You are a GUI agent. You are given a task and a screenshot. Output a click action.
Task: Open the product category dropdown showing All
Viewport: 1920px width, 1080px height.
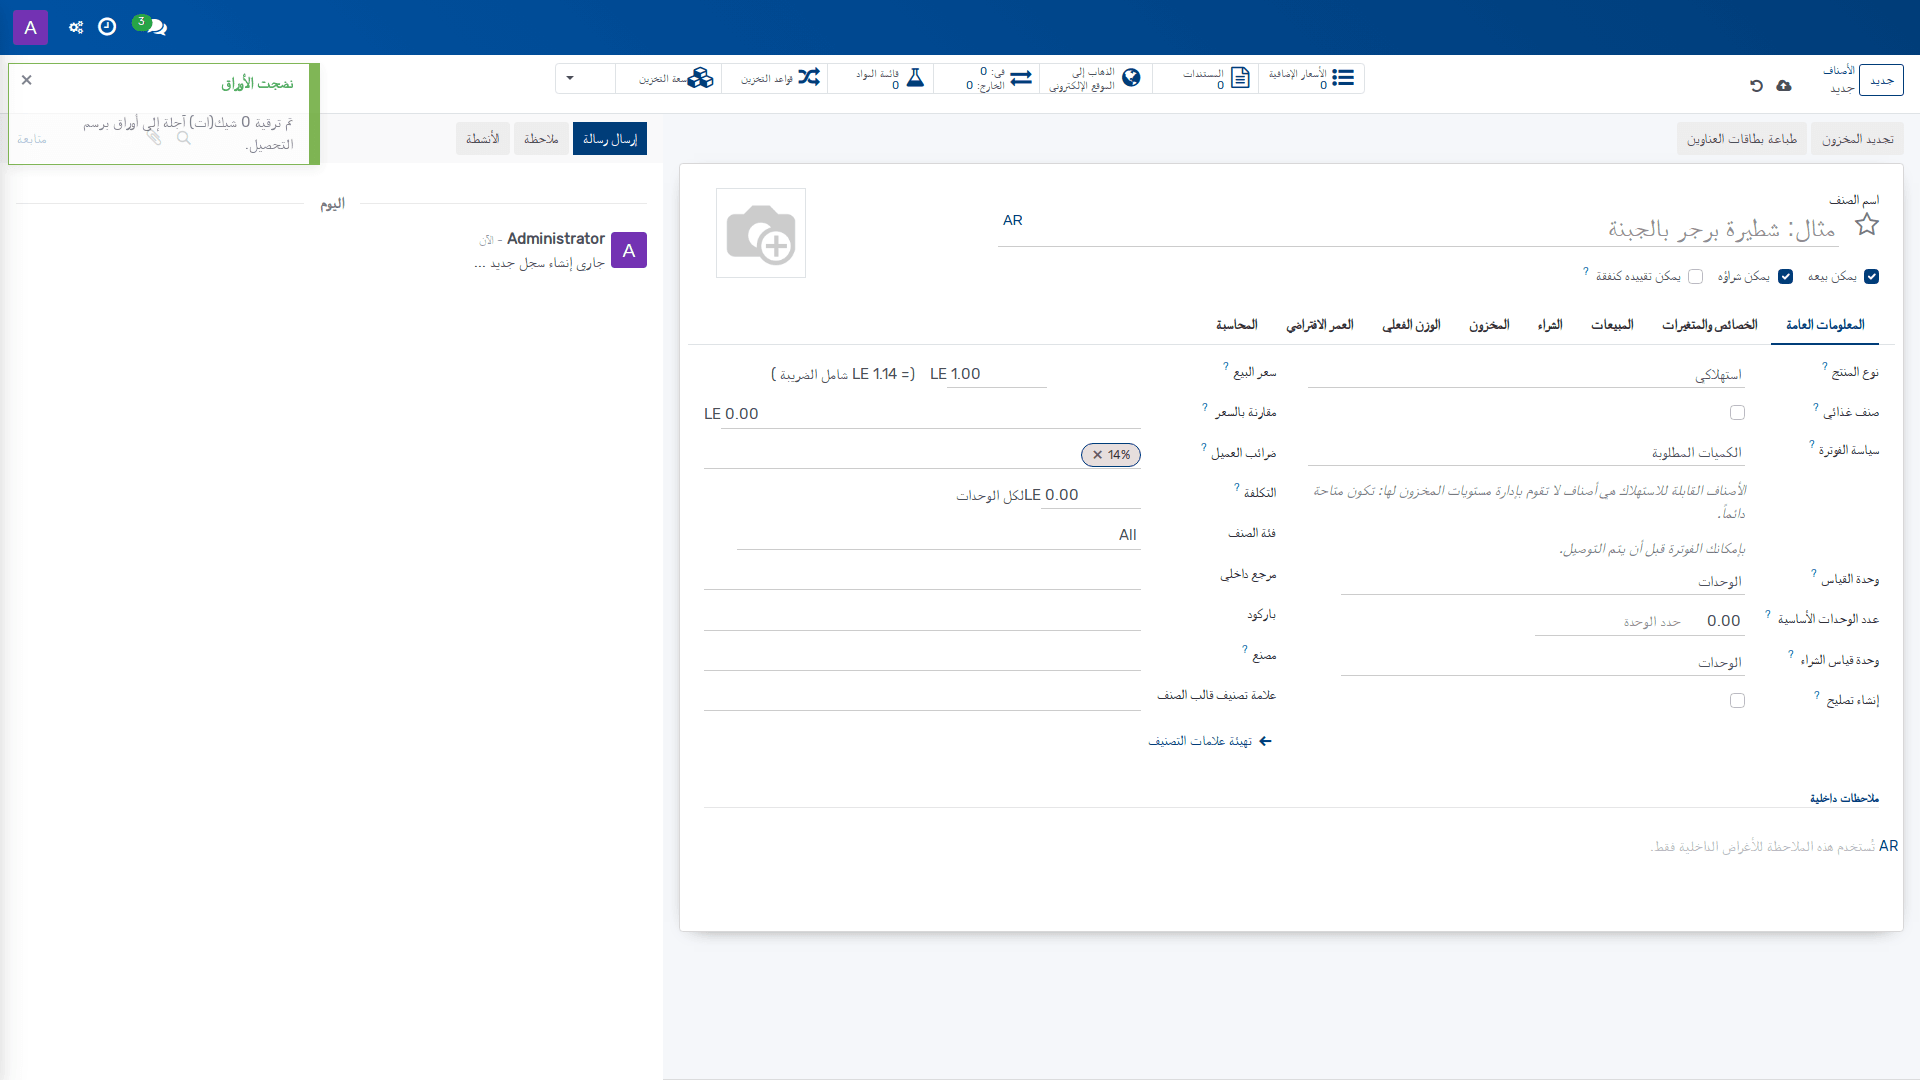tap(939, 535)
